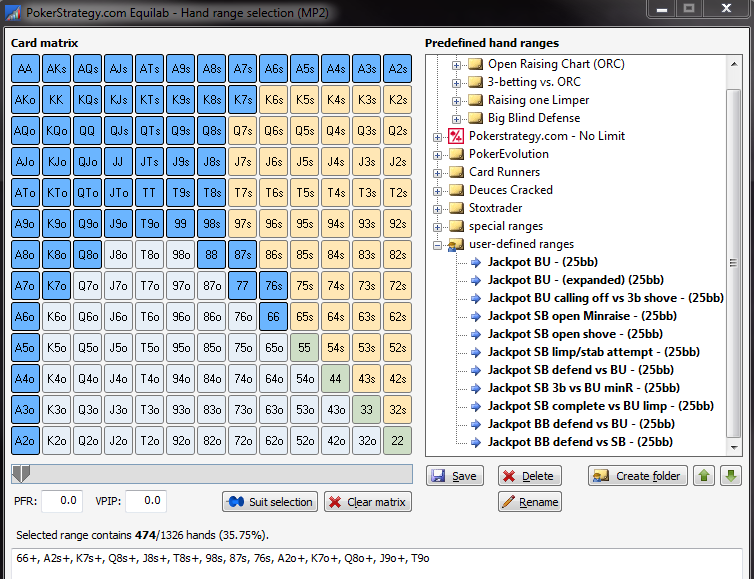Click the range percentage slider handle

(21, 474)
